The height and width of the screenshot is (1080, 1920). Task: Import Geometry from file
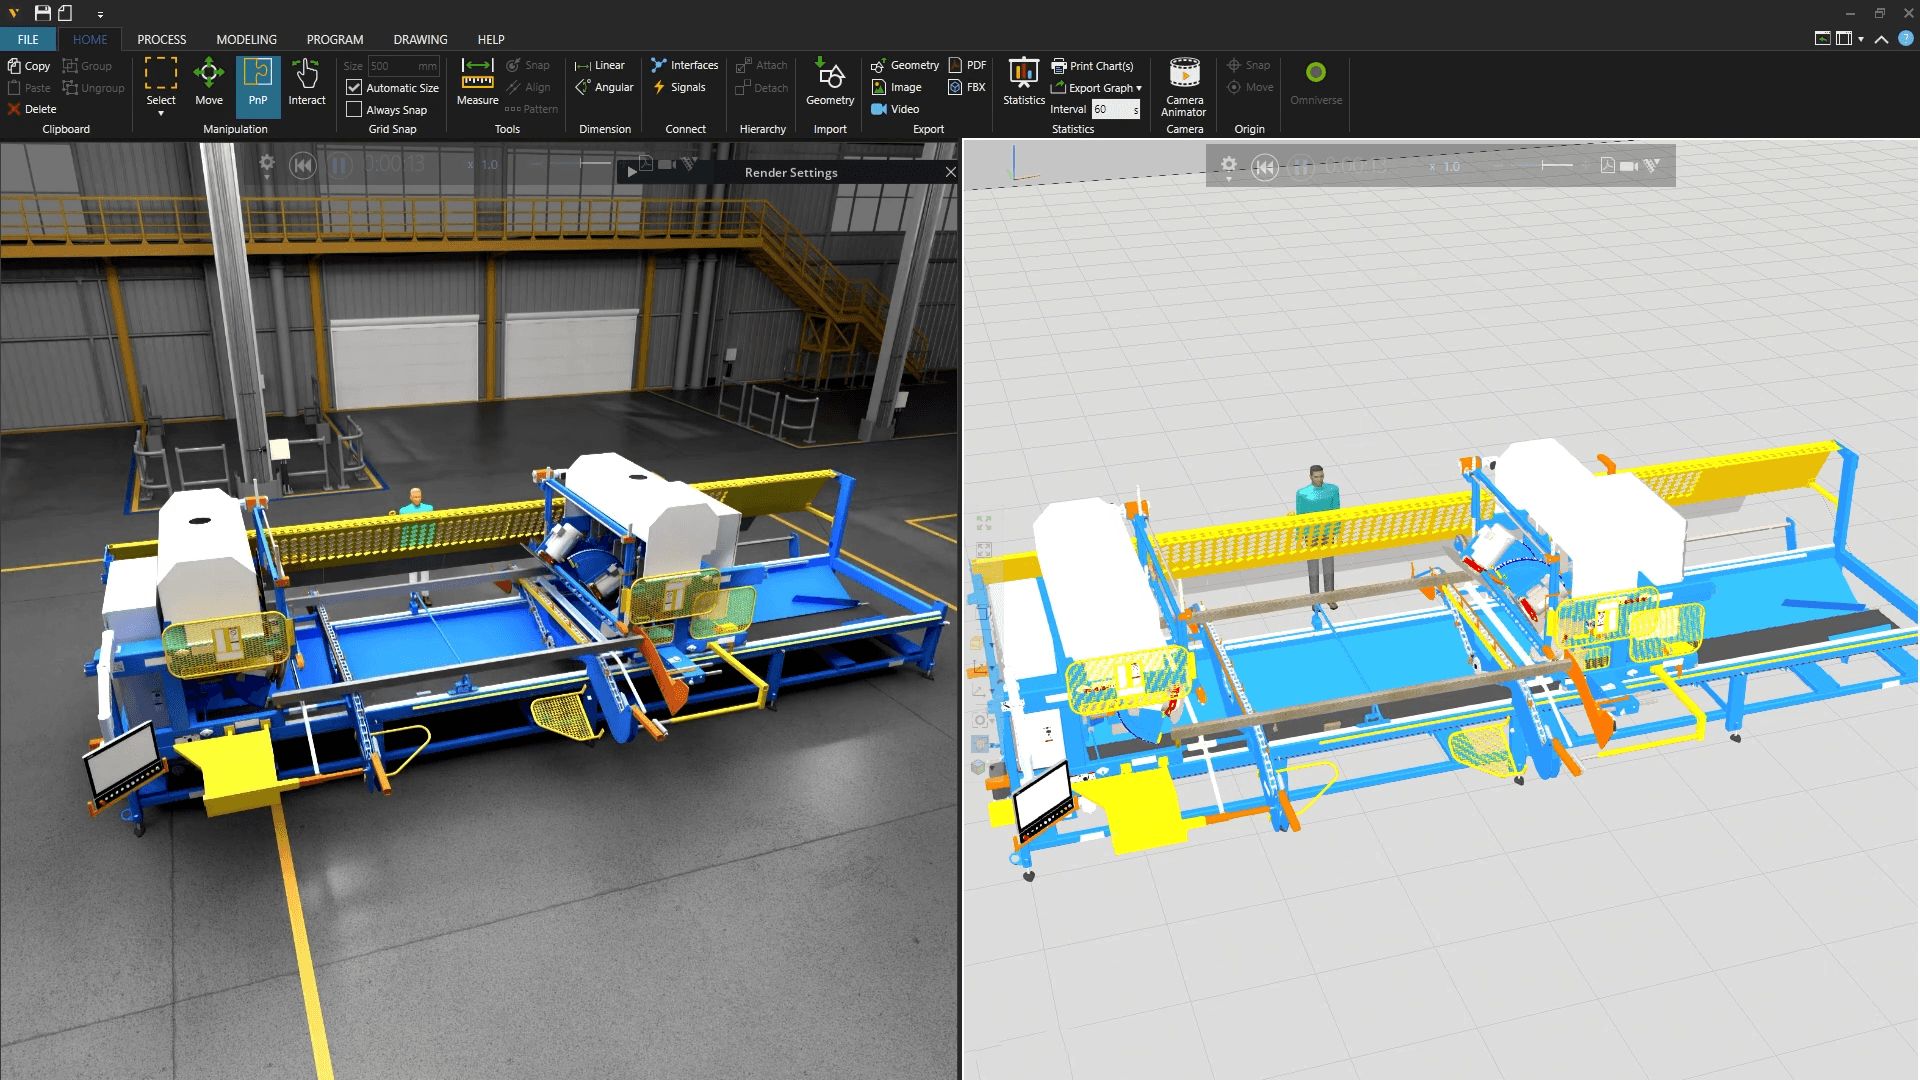tap(829, 82)
